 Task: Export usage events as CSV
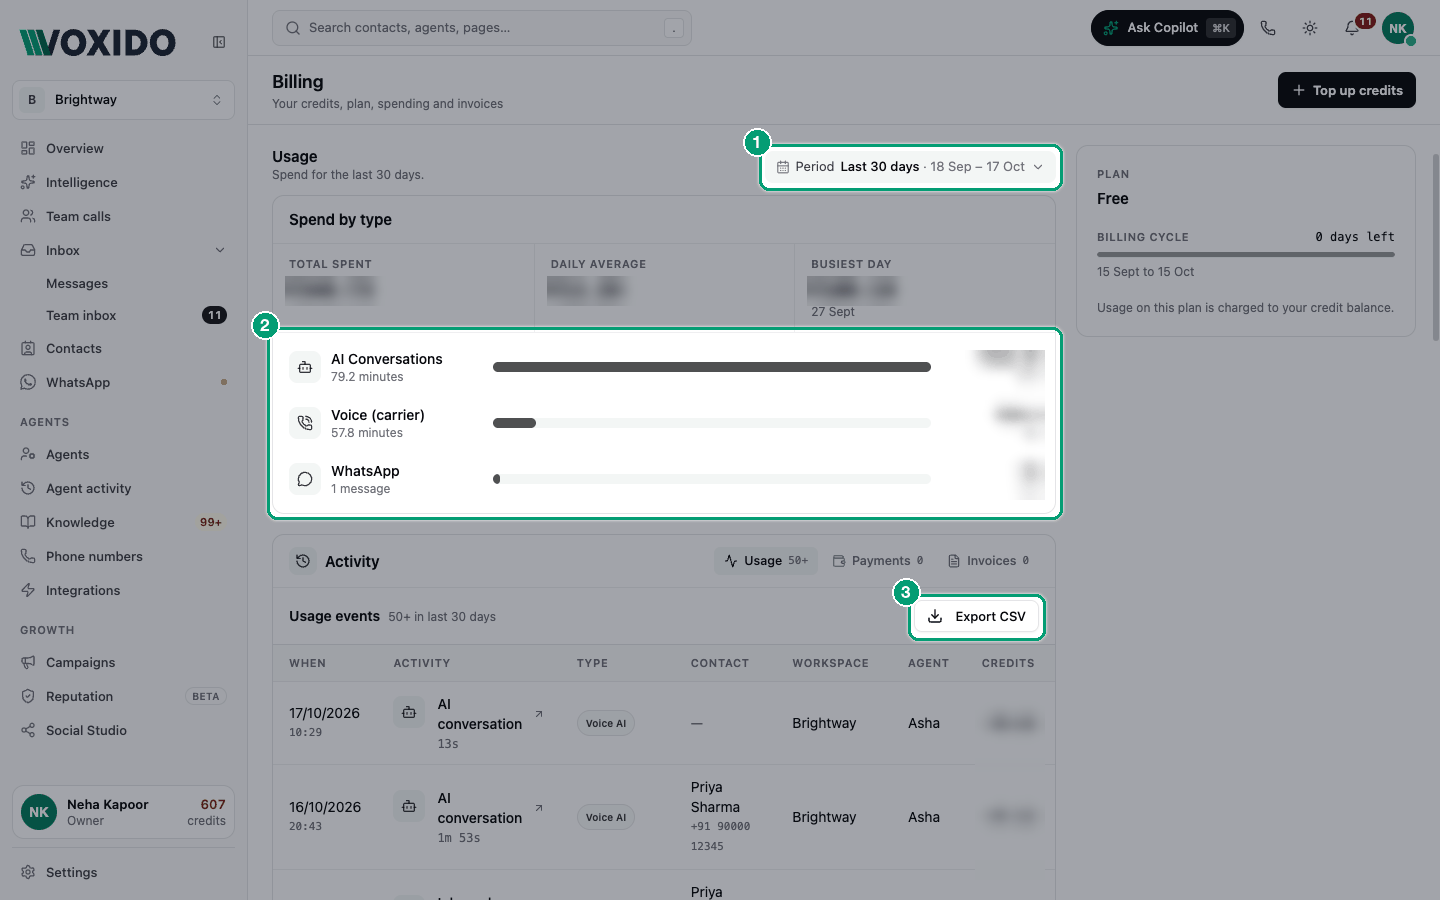pos(977,617)
